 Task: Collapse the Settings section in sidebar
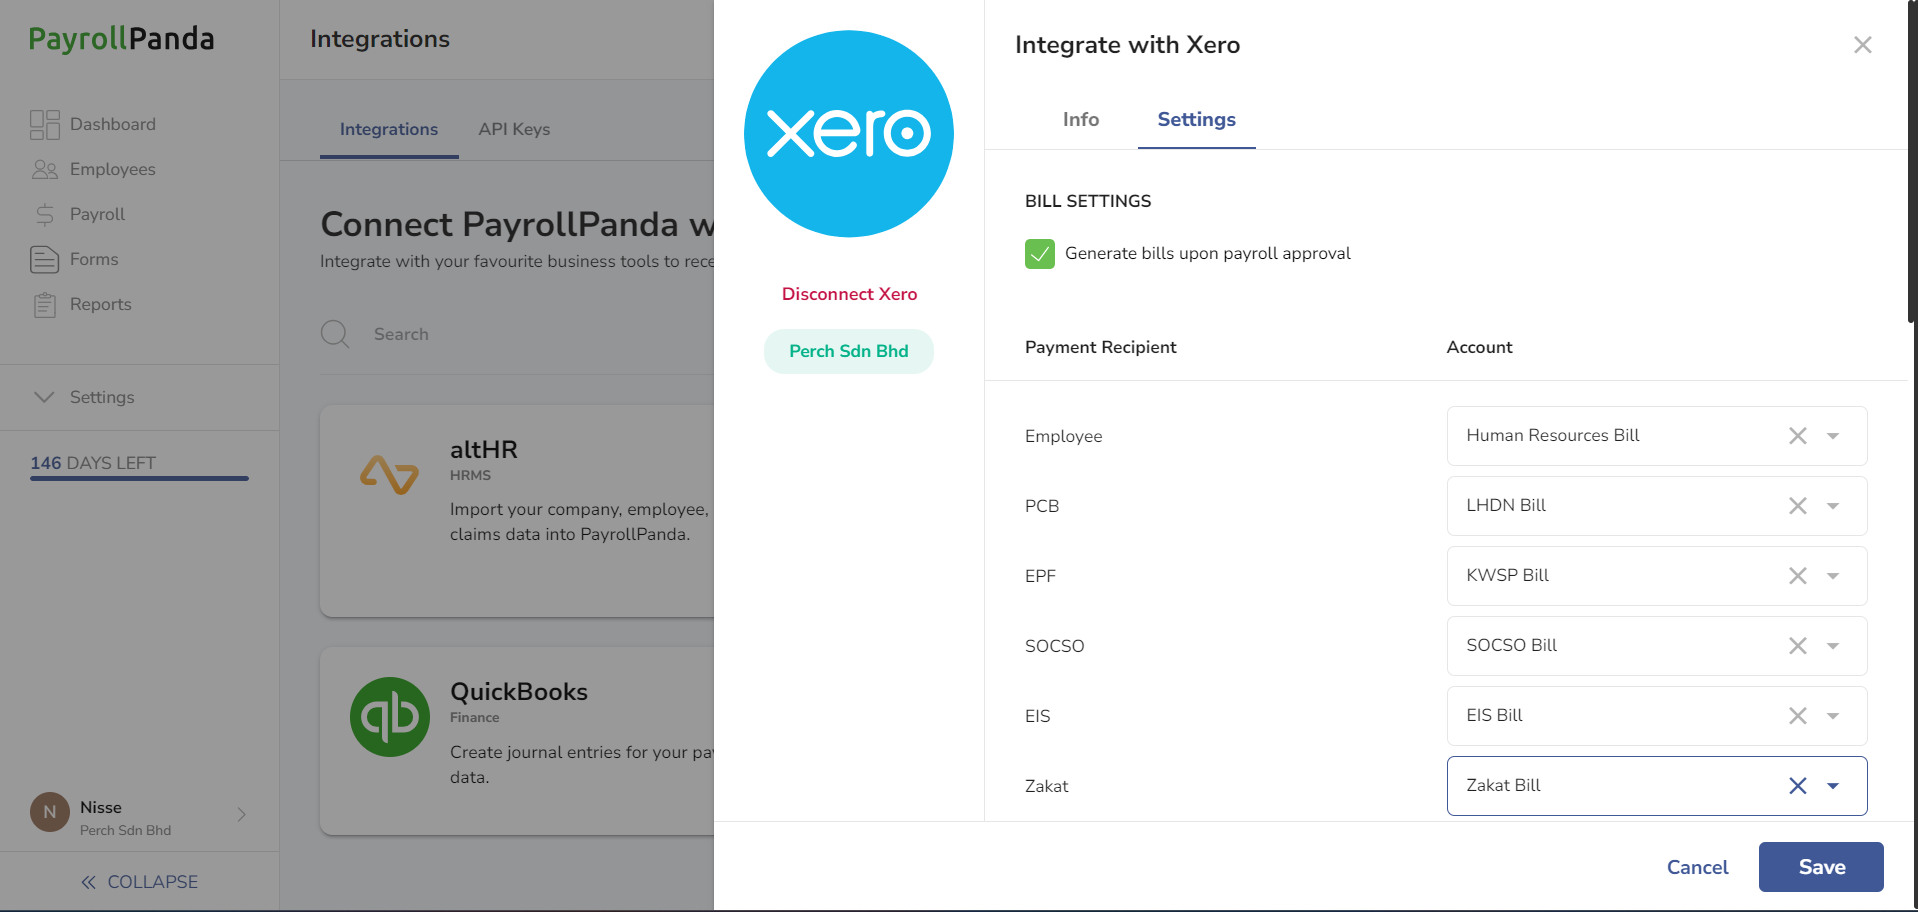click(44, 397)
